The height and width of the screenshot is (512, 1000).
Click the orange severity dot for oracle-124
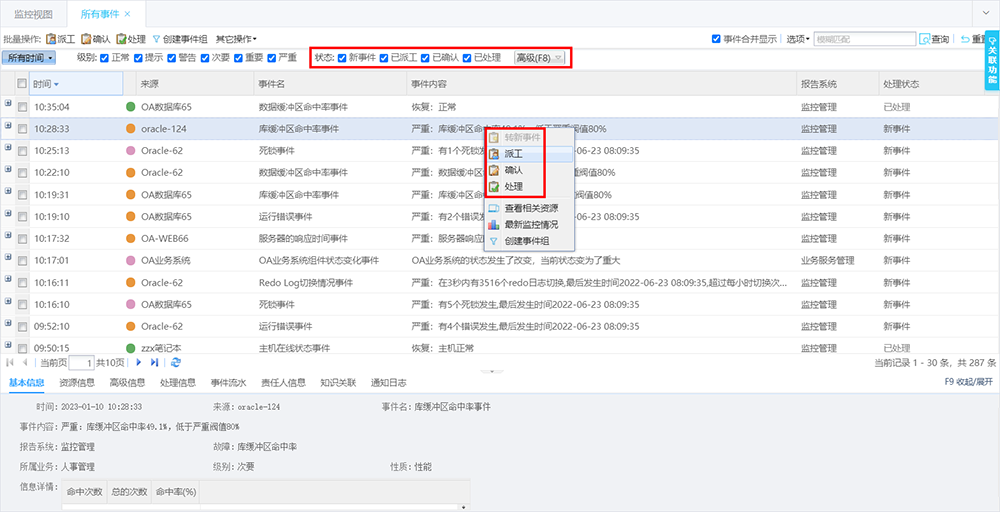(131, 129)
